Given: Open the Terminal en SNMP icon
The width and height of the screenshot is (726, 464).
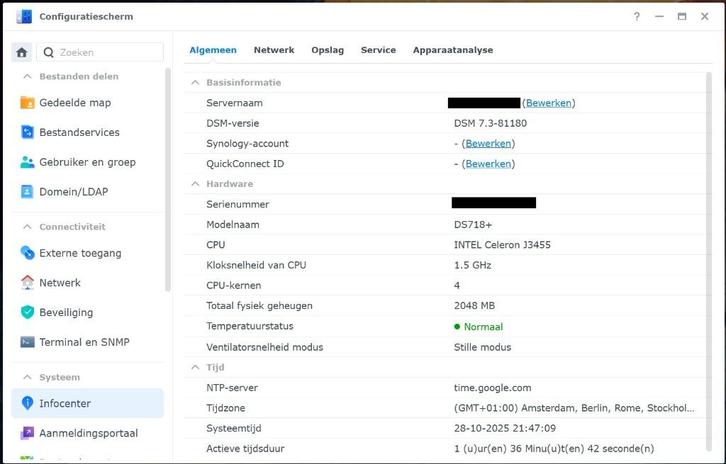Looking at the screenshot, I should coord(27,342).
